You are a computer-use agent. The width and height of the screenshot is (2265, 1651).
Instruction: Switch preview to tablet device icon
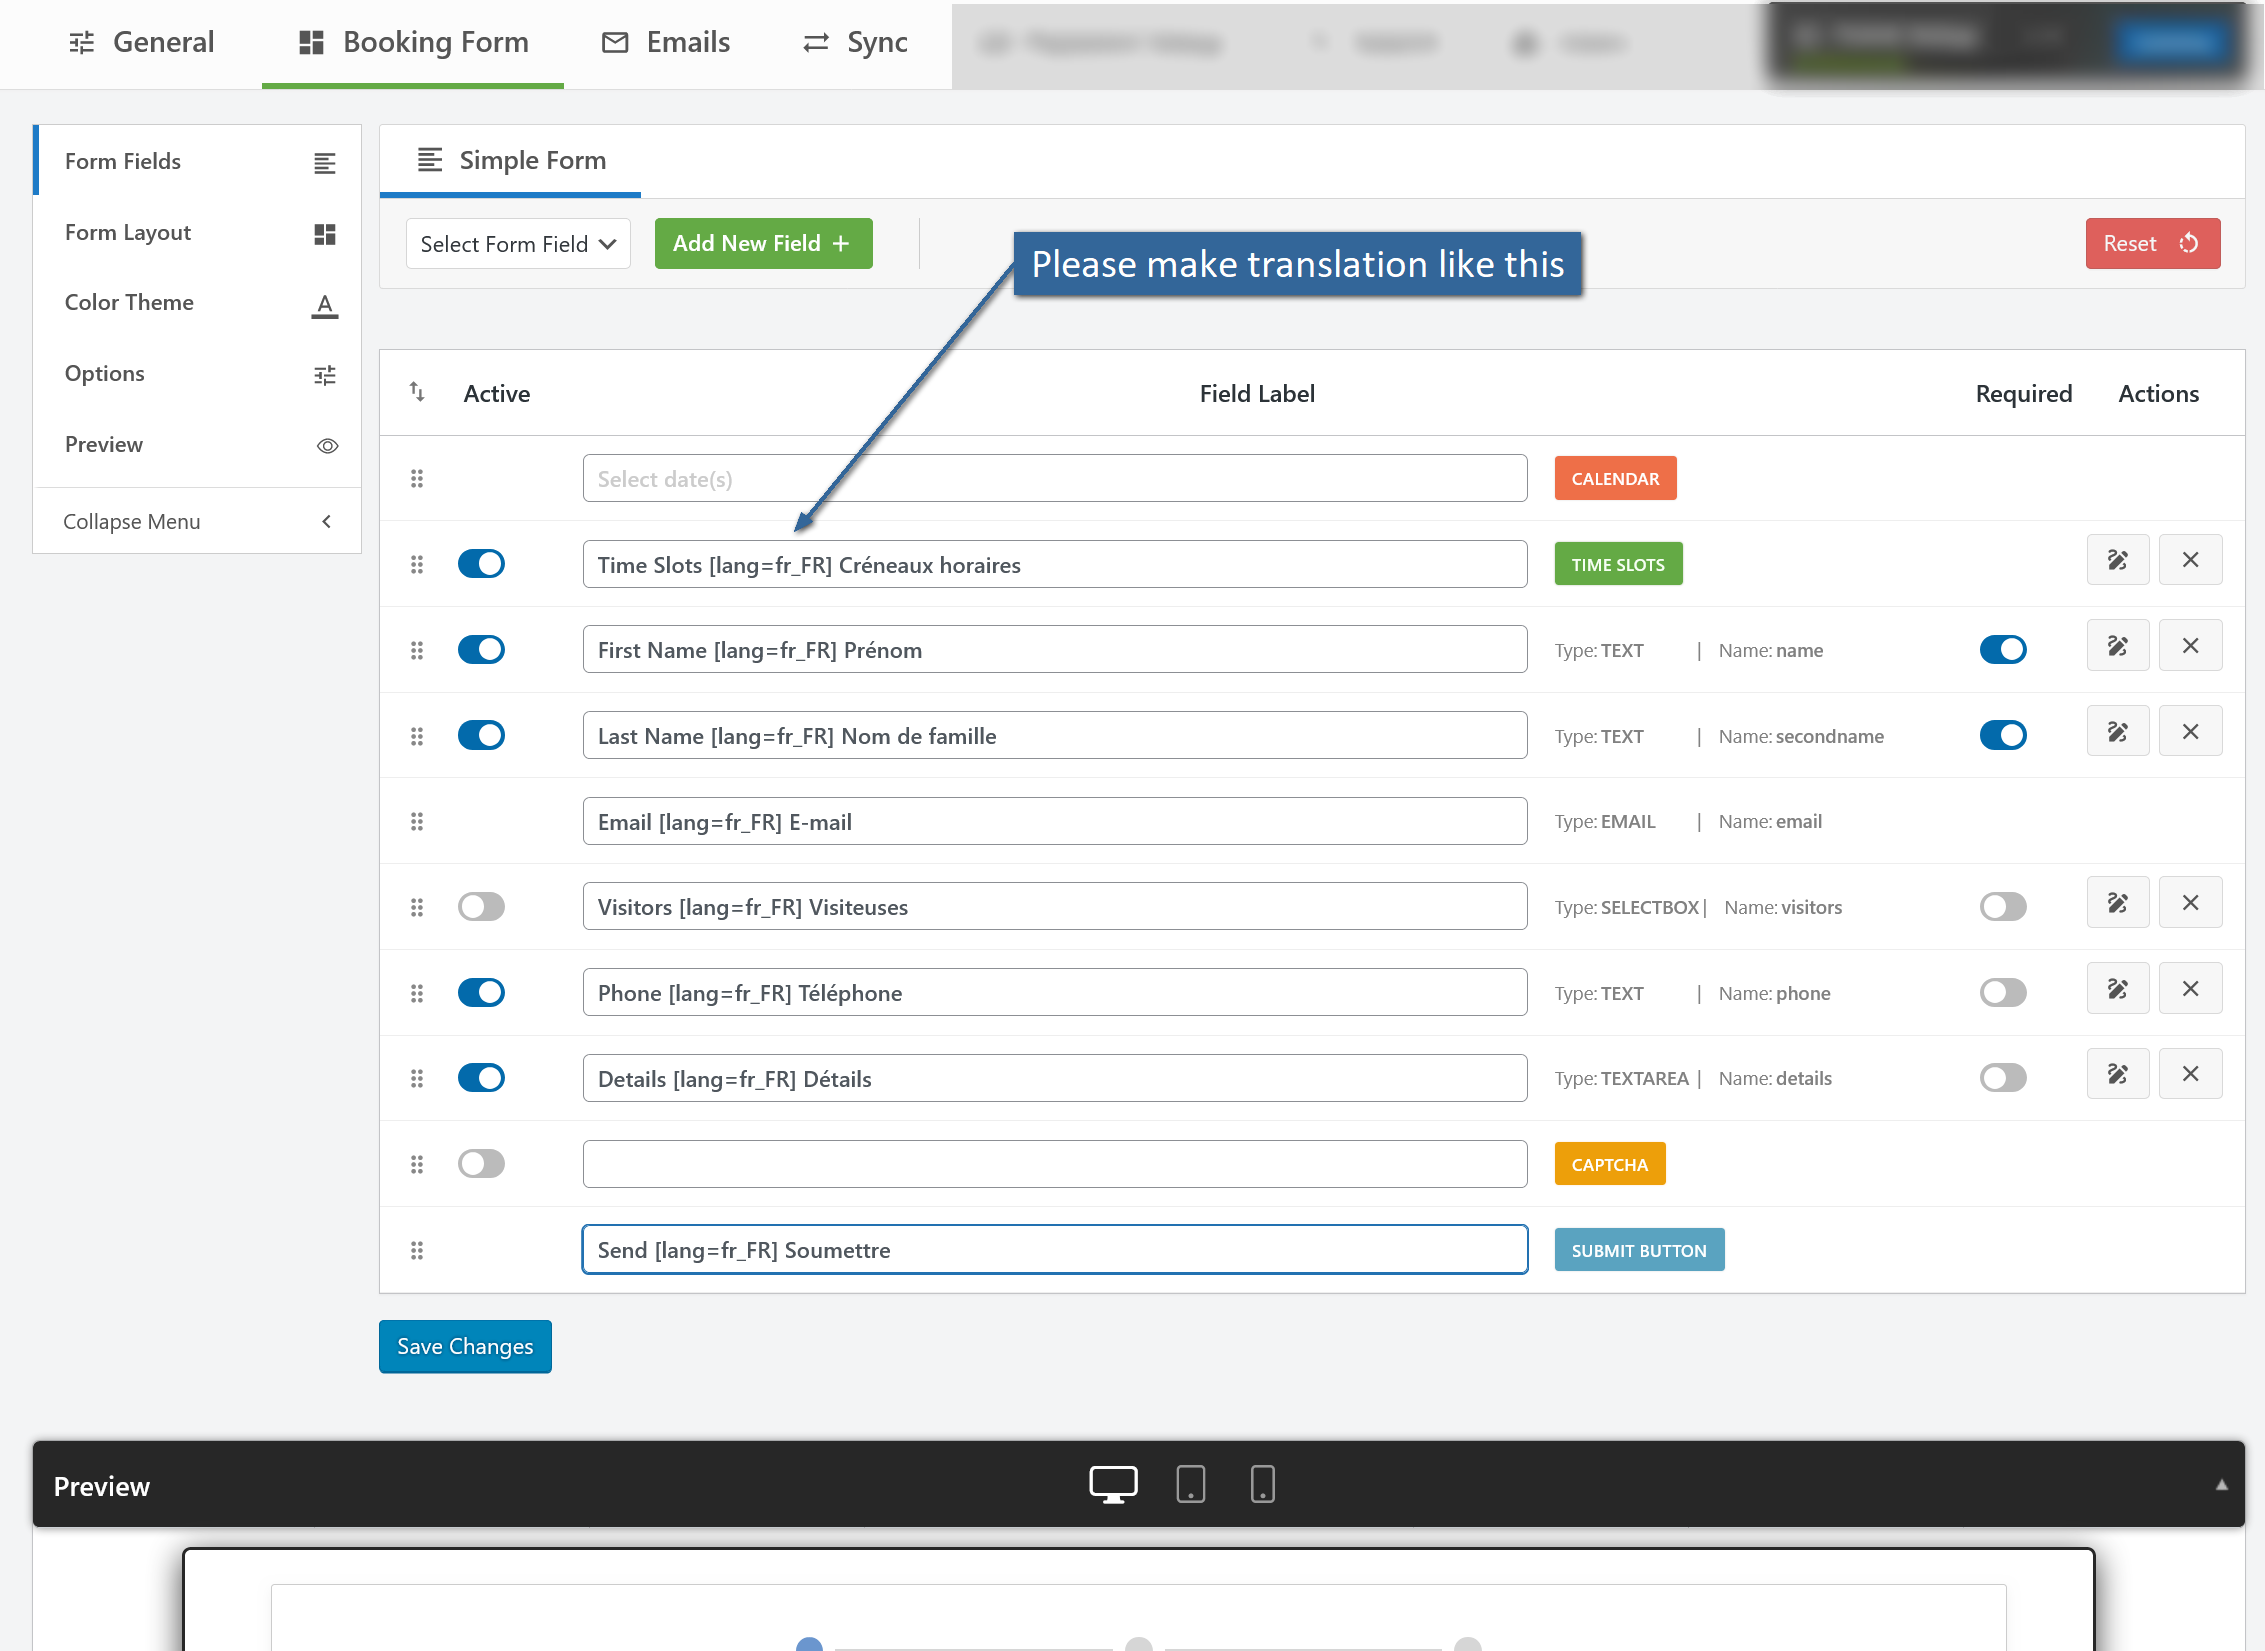tap(1190, 1484)
